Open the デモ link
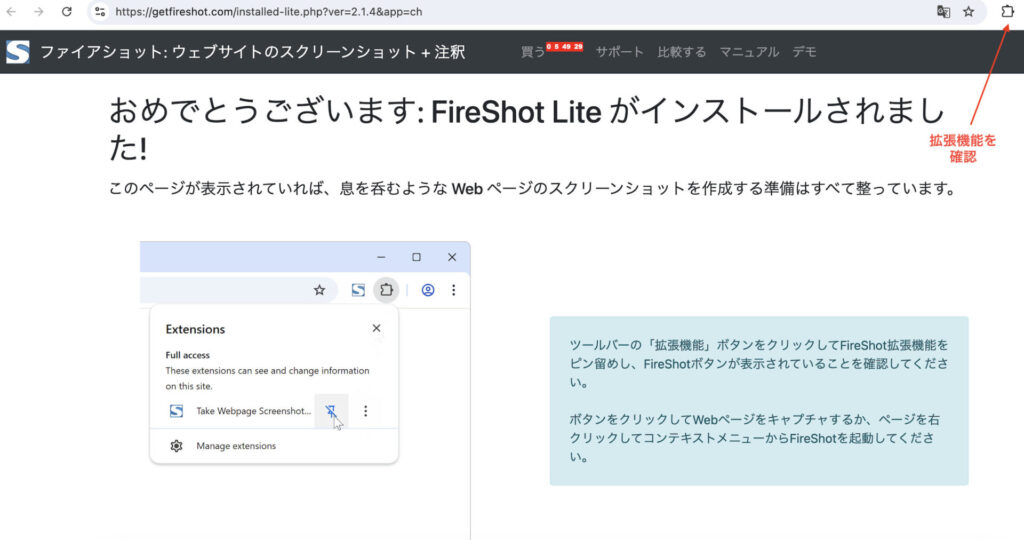The width and height of the screenshot is (1024, 540). tap(804, 52)
